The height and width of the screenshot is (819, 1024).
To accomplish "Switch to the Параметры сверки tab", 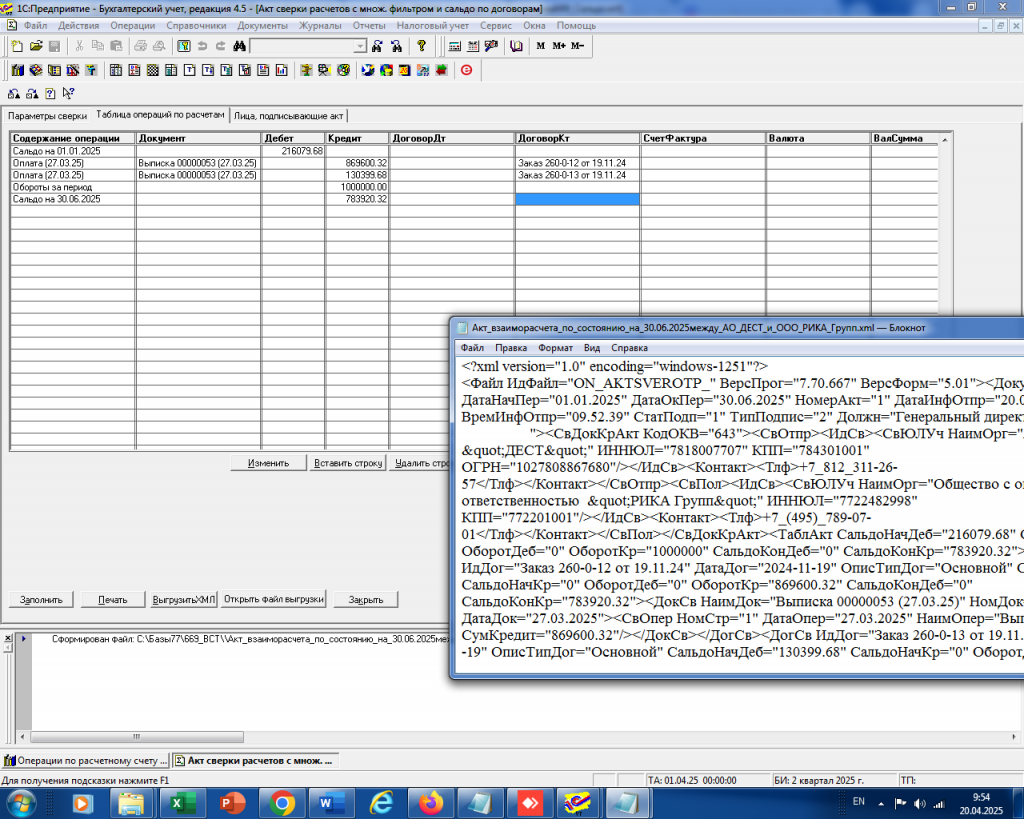I will tap(47, 116).
